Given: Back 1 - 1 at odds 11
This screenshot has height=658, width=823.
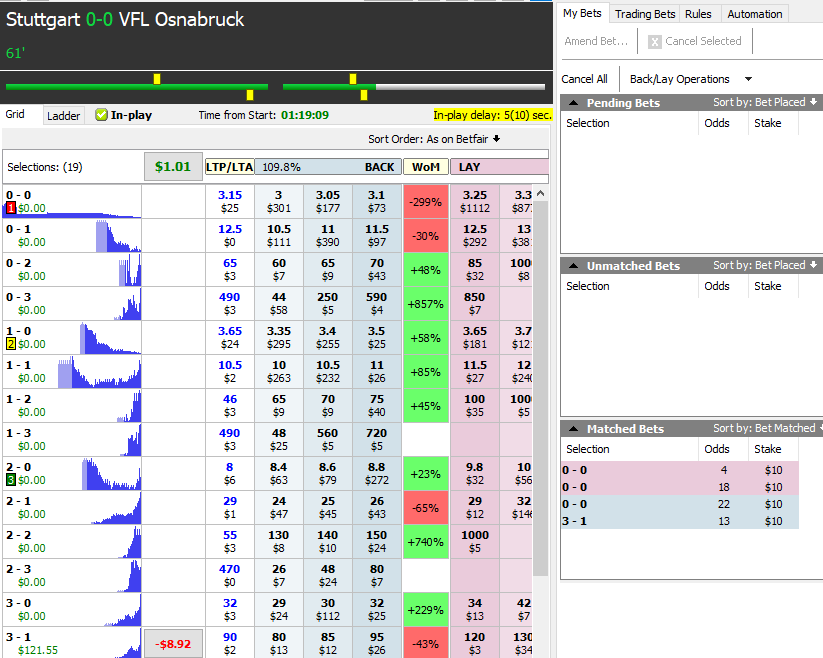Looking at the screenshot, I should [377, 372].
